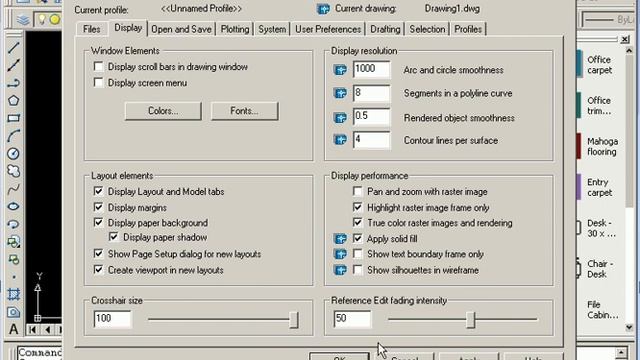Image resolution: width=640 pixels, height=360 pixels.
Task: Enable Pan and zoom with raster image
Action: (358, 191)
